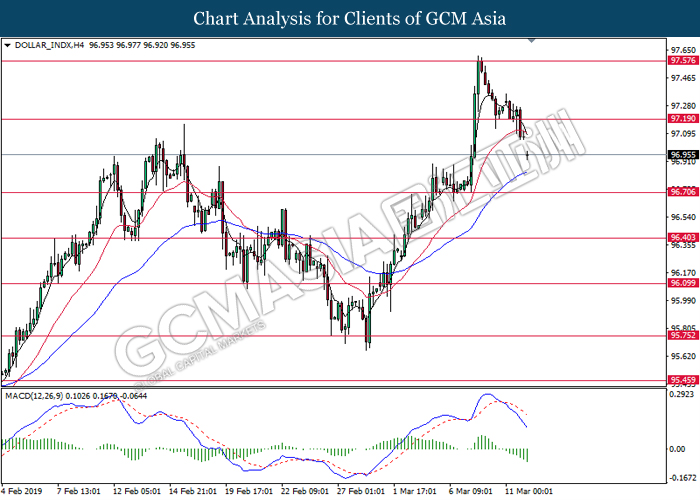Click the 95.620 price scale value
Viewport: 700px width, 500px height.
pyautogui.click(x=683, y=356)
